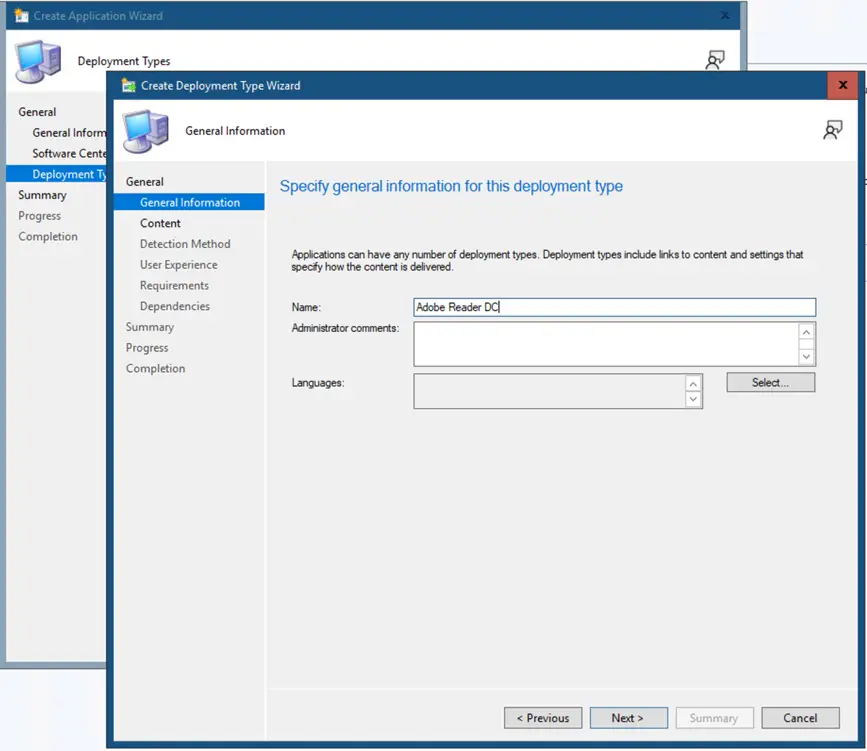This screenshot has height=751, width=867.
Task: Click the Create Deployment Type Wizard title icon
Action: click(x=128, y=86)
